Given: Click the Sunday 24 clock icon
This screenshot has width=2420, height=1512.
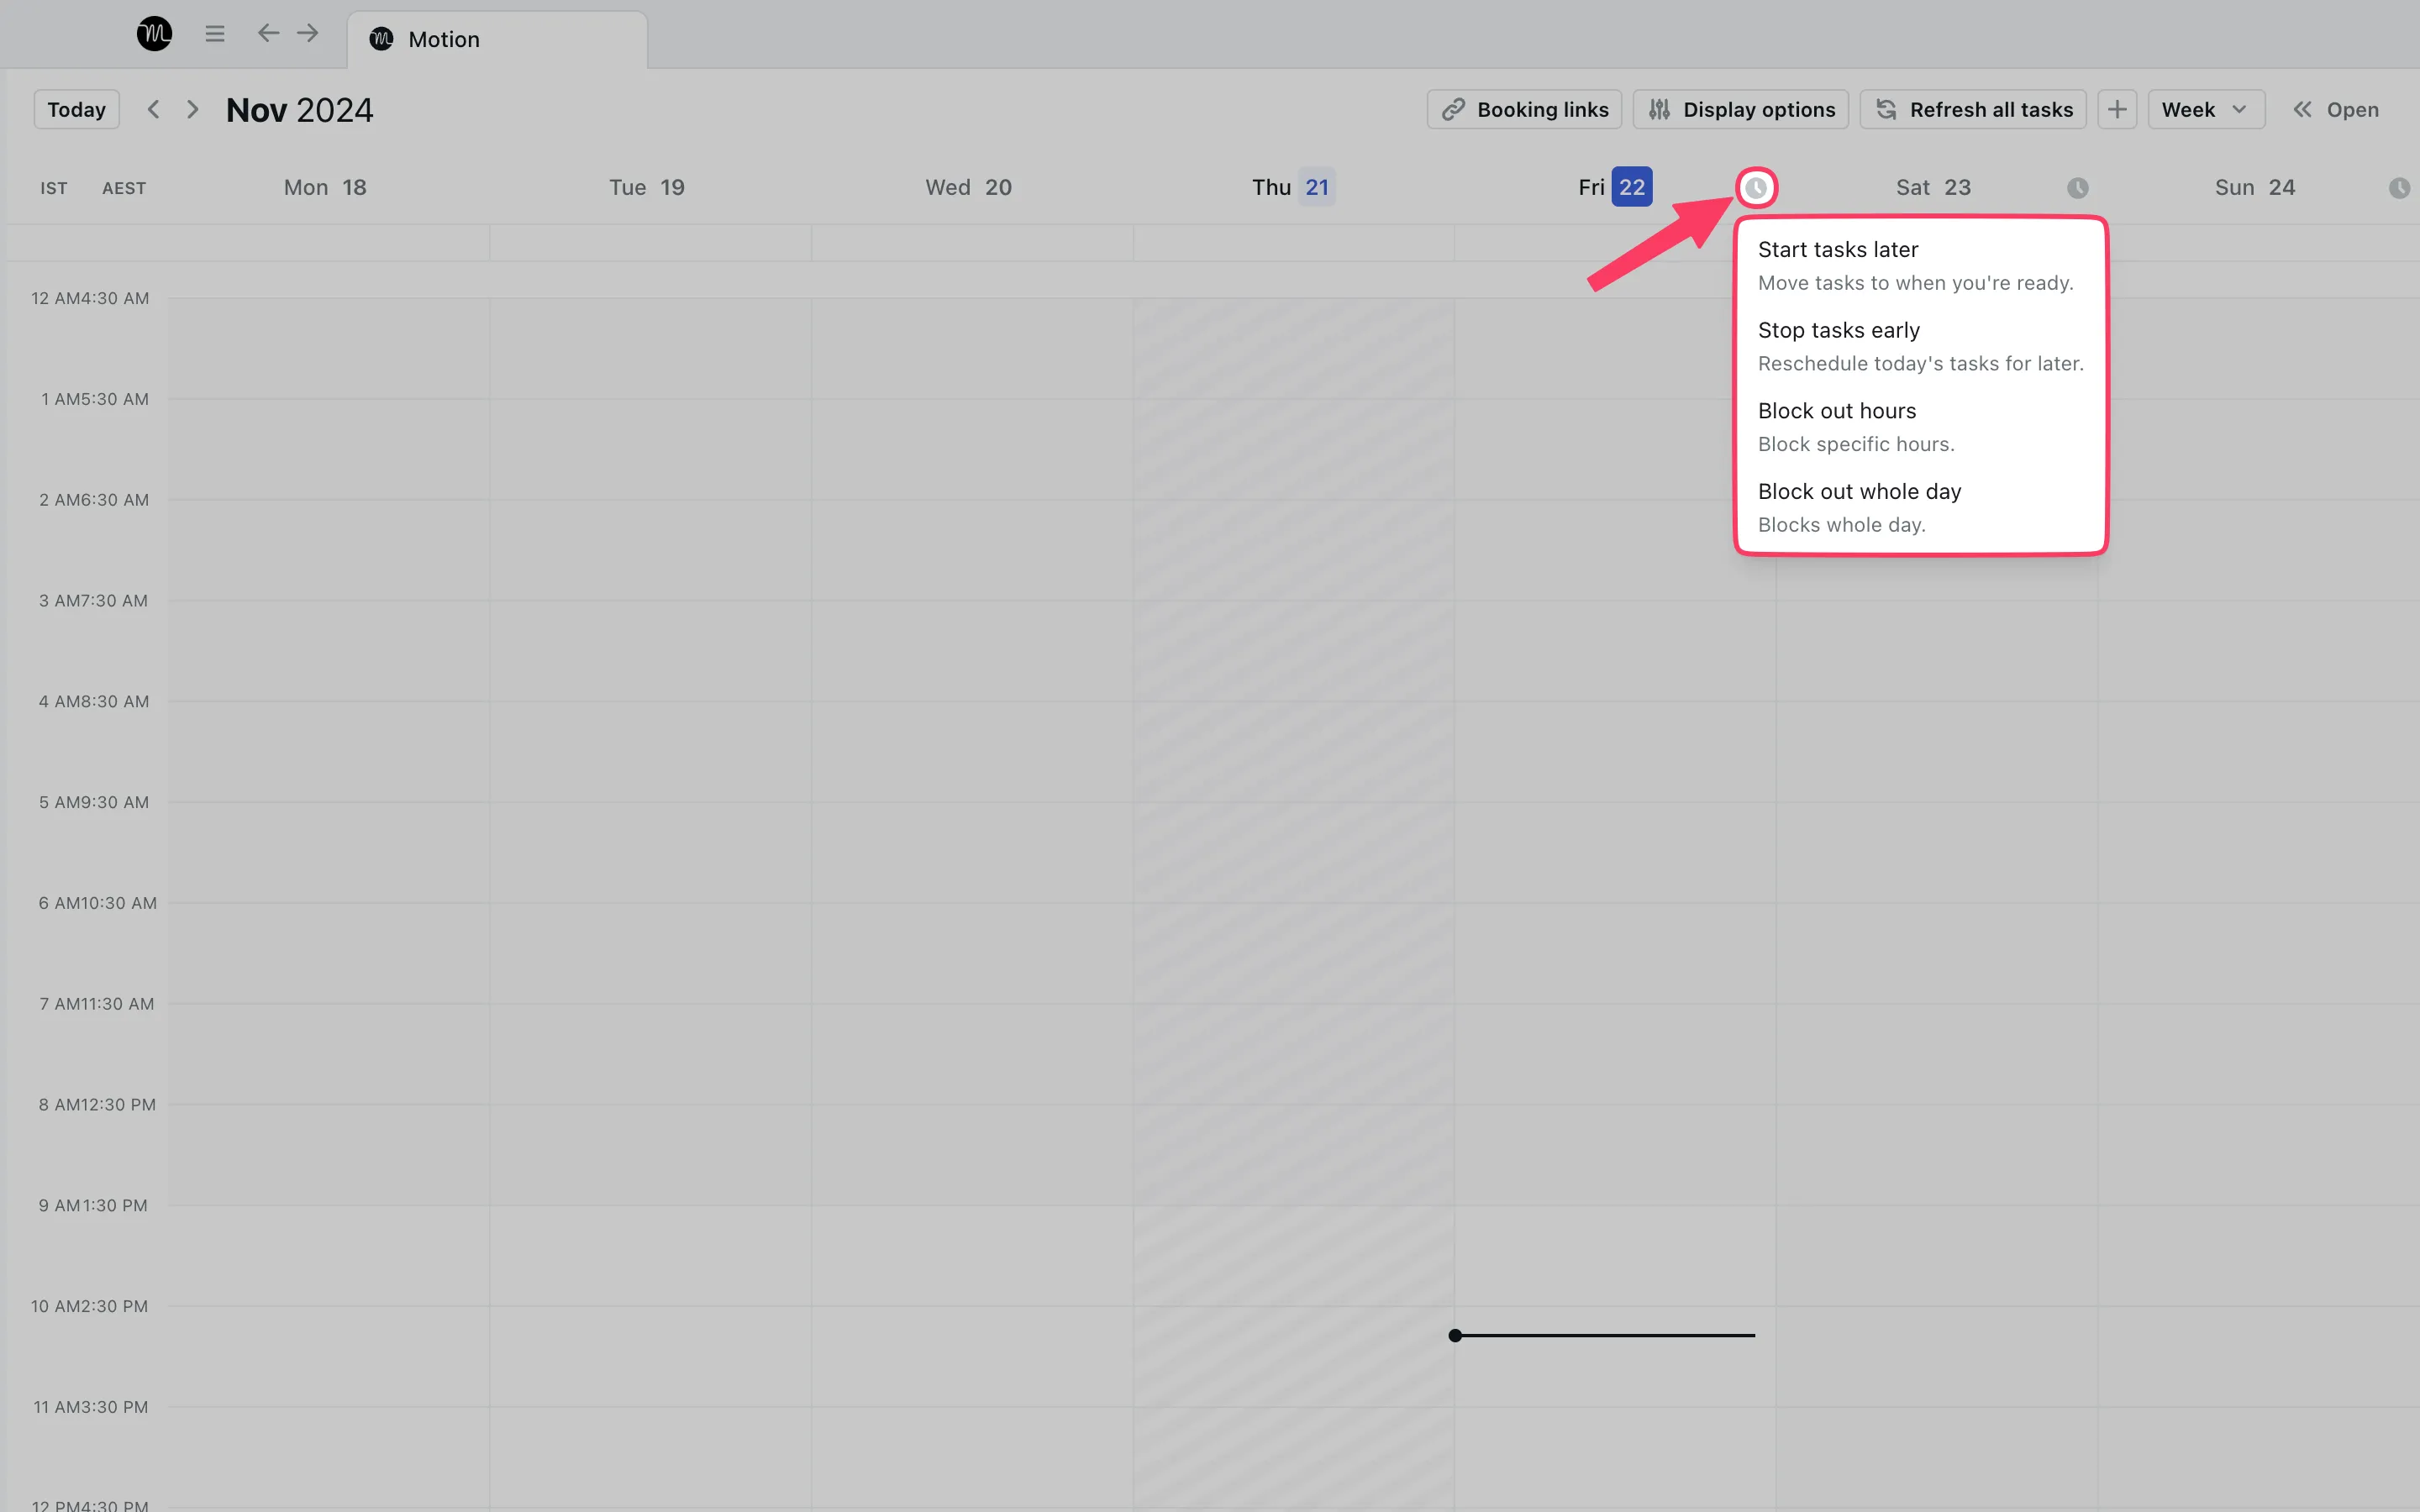Looking at the screenshot, I should click(x=2400, y=188).
